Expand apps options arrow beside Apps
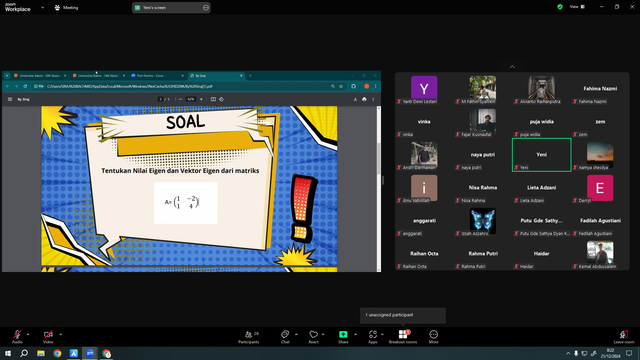This screenshot has height=360, width=640. [x=382, y=334]
